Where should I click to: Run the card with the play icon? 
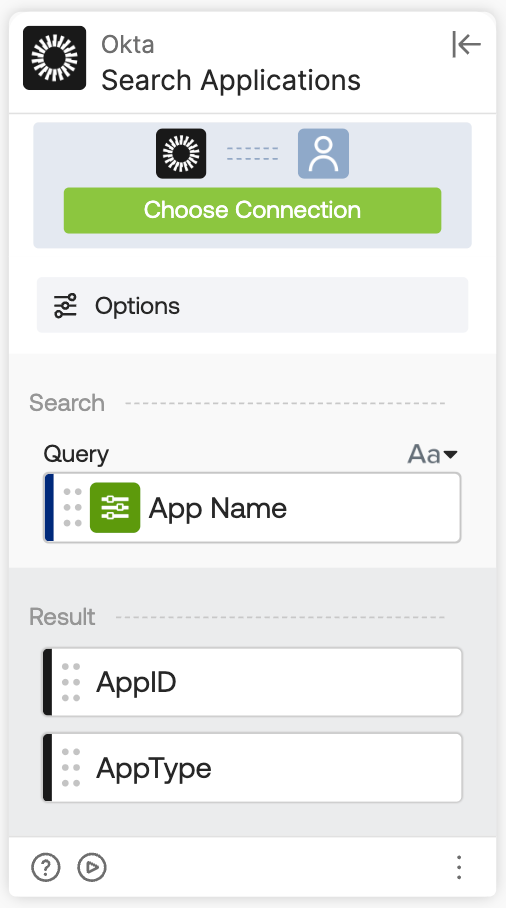coord(92,867)
